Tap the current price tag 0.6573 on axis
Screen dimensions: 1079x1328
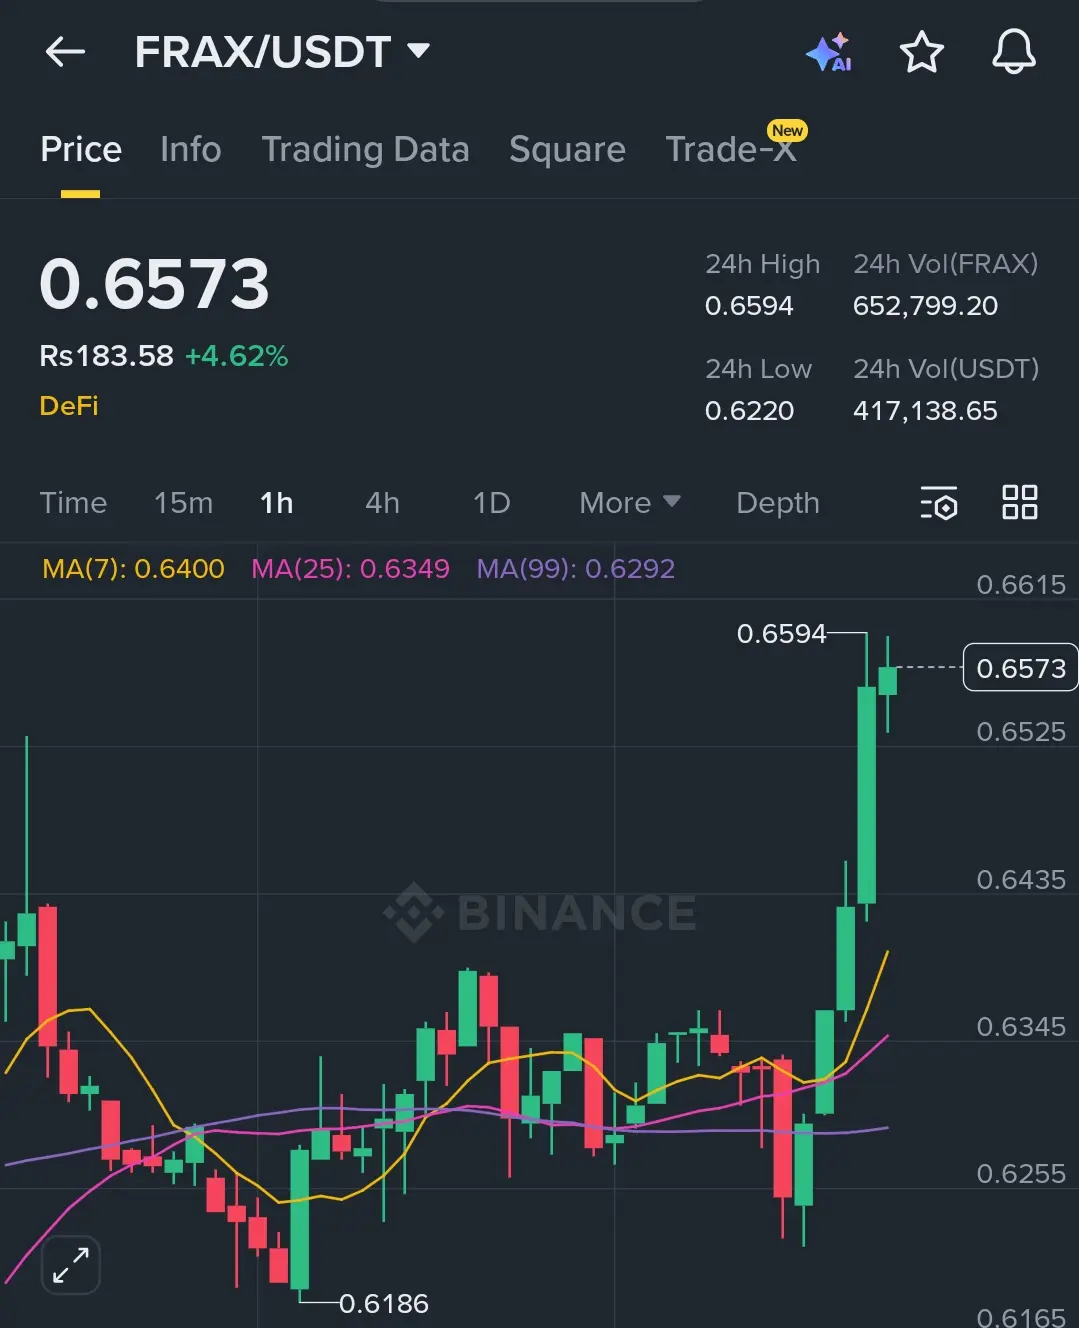(x=1020, y=668)
